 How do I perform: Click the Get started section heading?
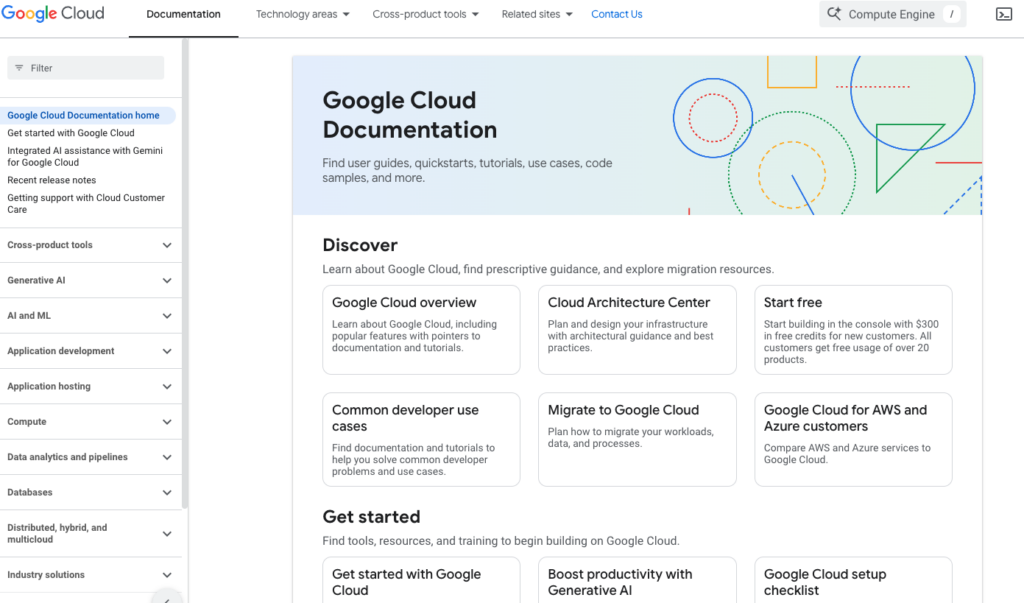(x=371, y=517)
